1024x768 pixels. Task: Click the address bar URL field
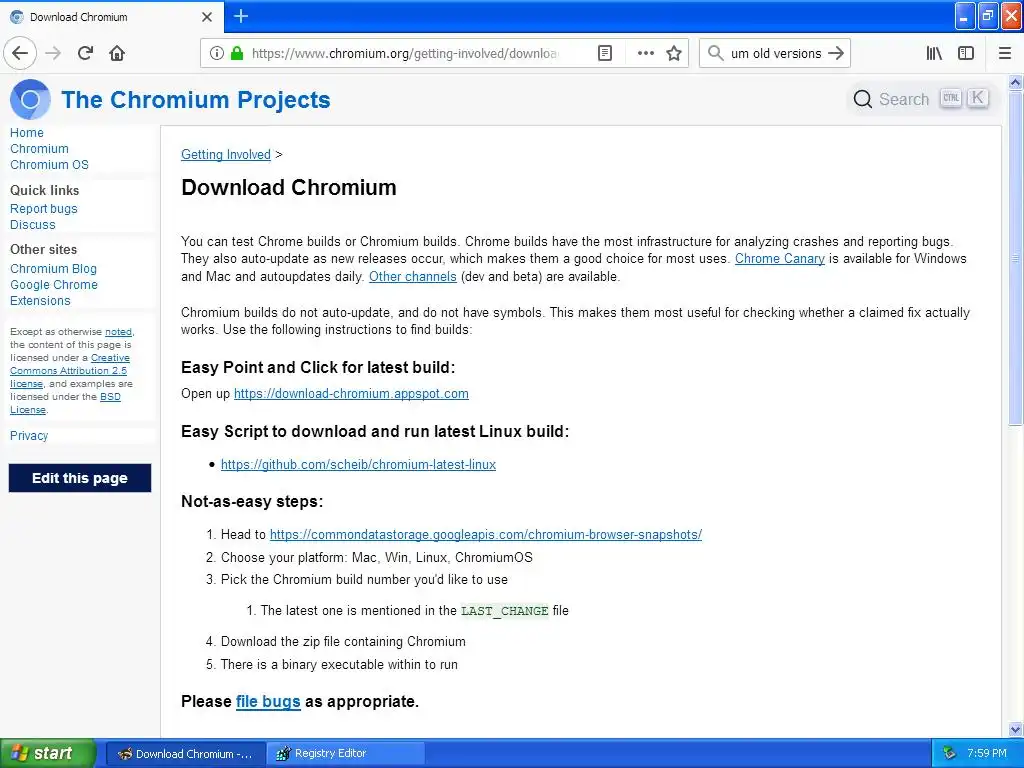coord(405,53)
